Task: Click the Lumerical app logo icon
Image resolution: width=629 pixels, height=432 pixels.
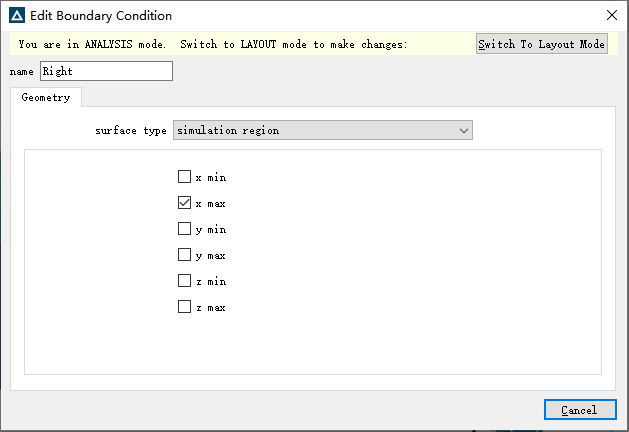Action: pos(17,16)
